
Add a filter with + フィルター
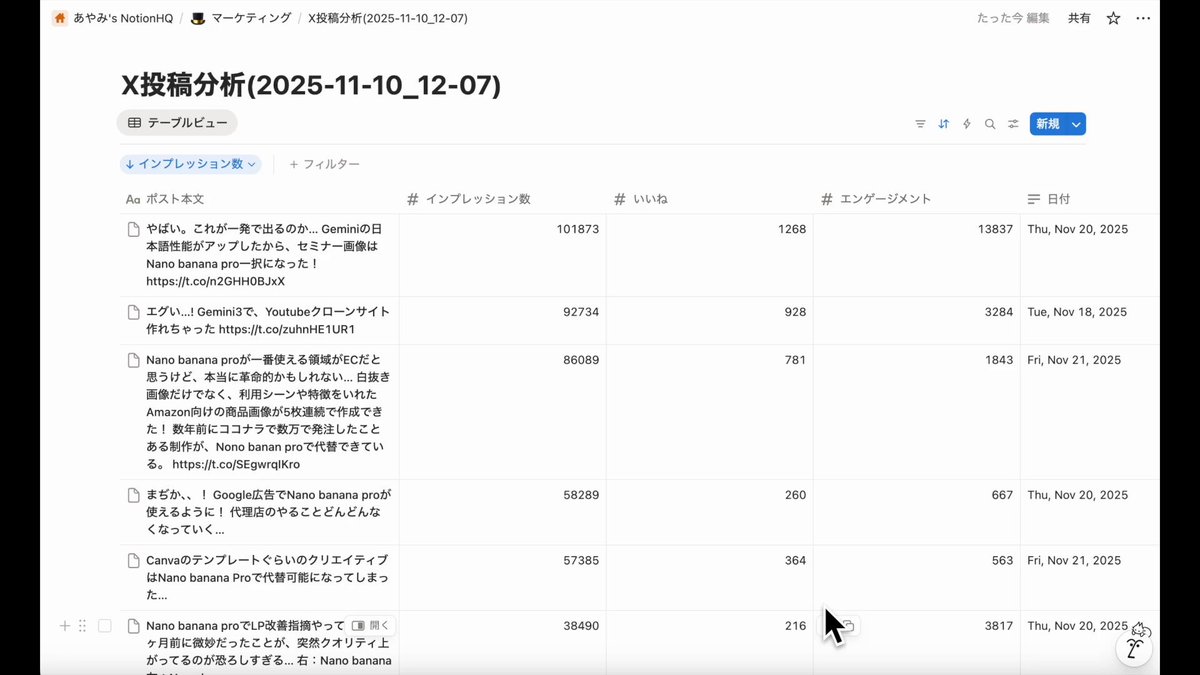point(324,164)
